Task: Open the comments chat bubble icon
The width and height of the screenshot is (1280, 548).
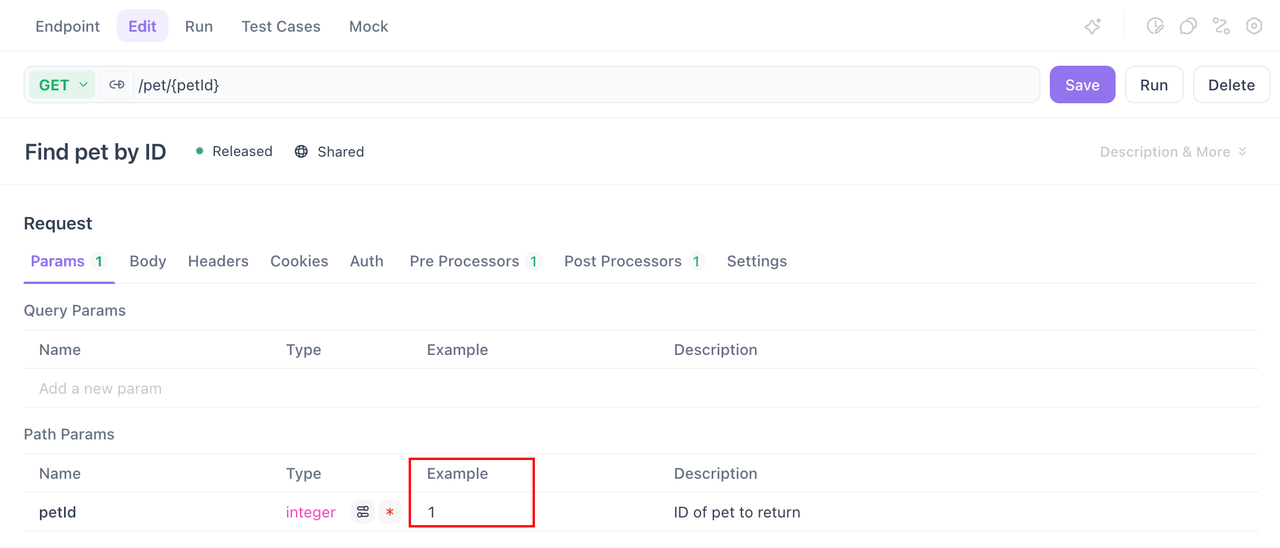Action: [1188, 27]
